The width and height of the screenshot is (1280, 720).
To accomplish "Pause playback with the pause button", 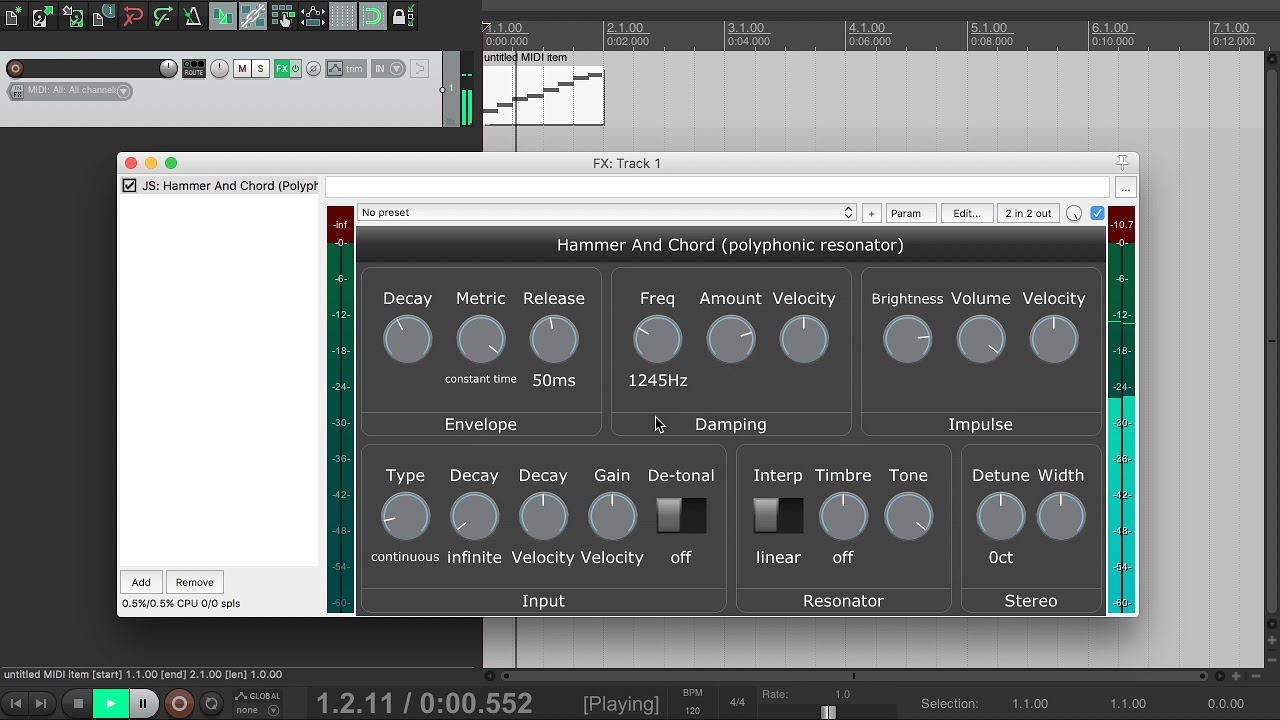I will coord(144,704).
